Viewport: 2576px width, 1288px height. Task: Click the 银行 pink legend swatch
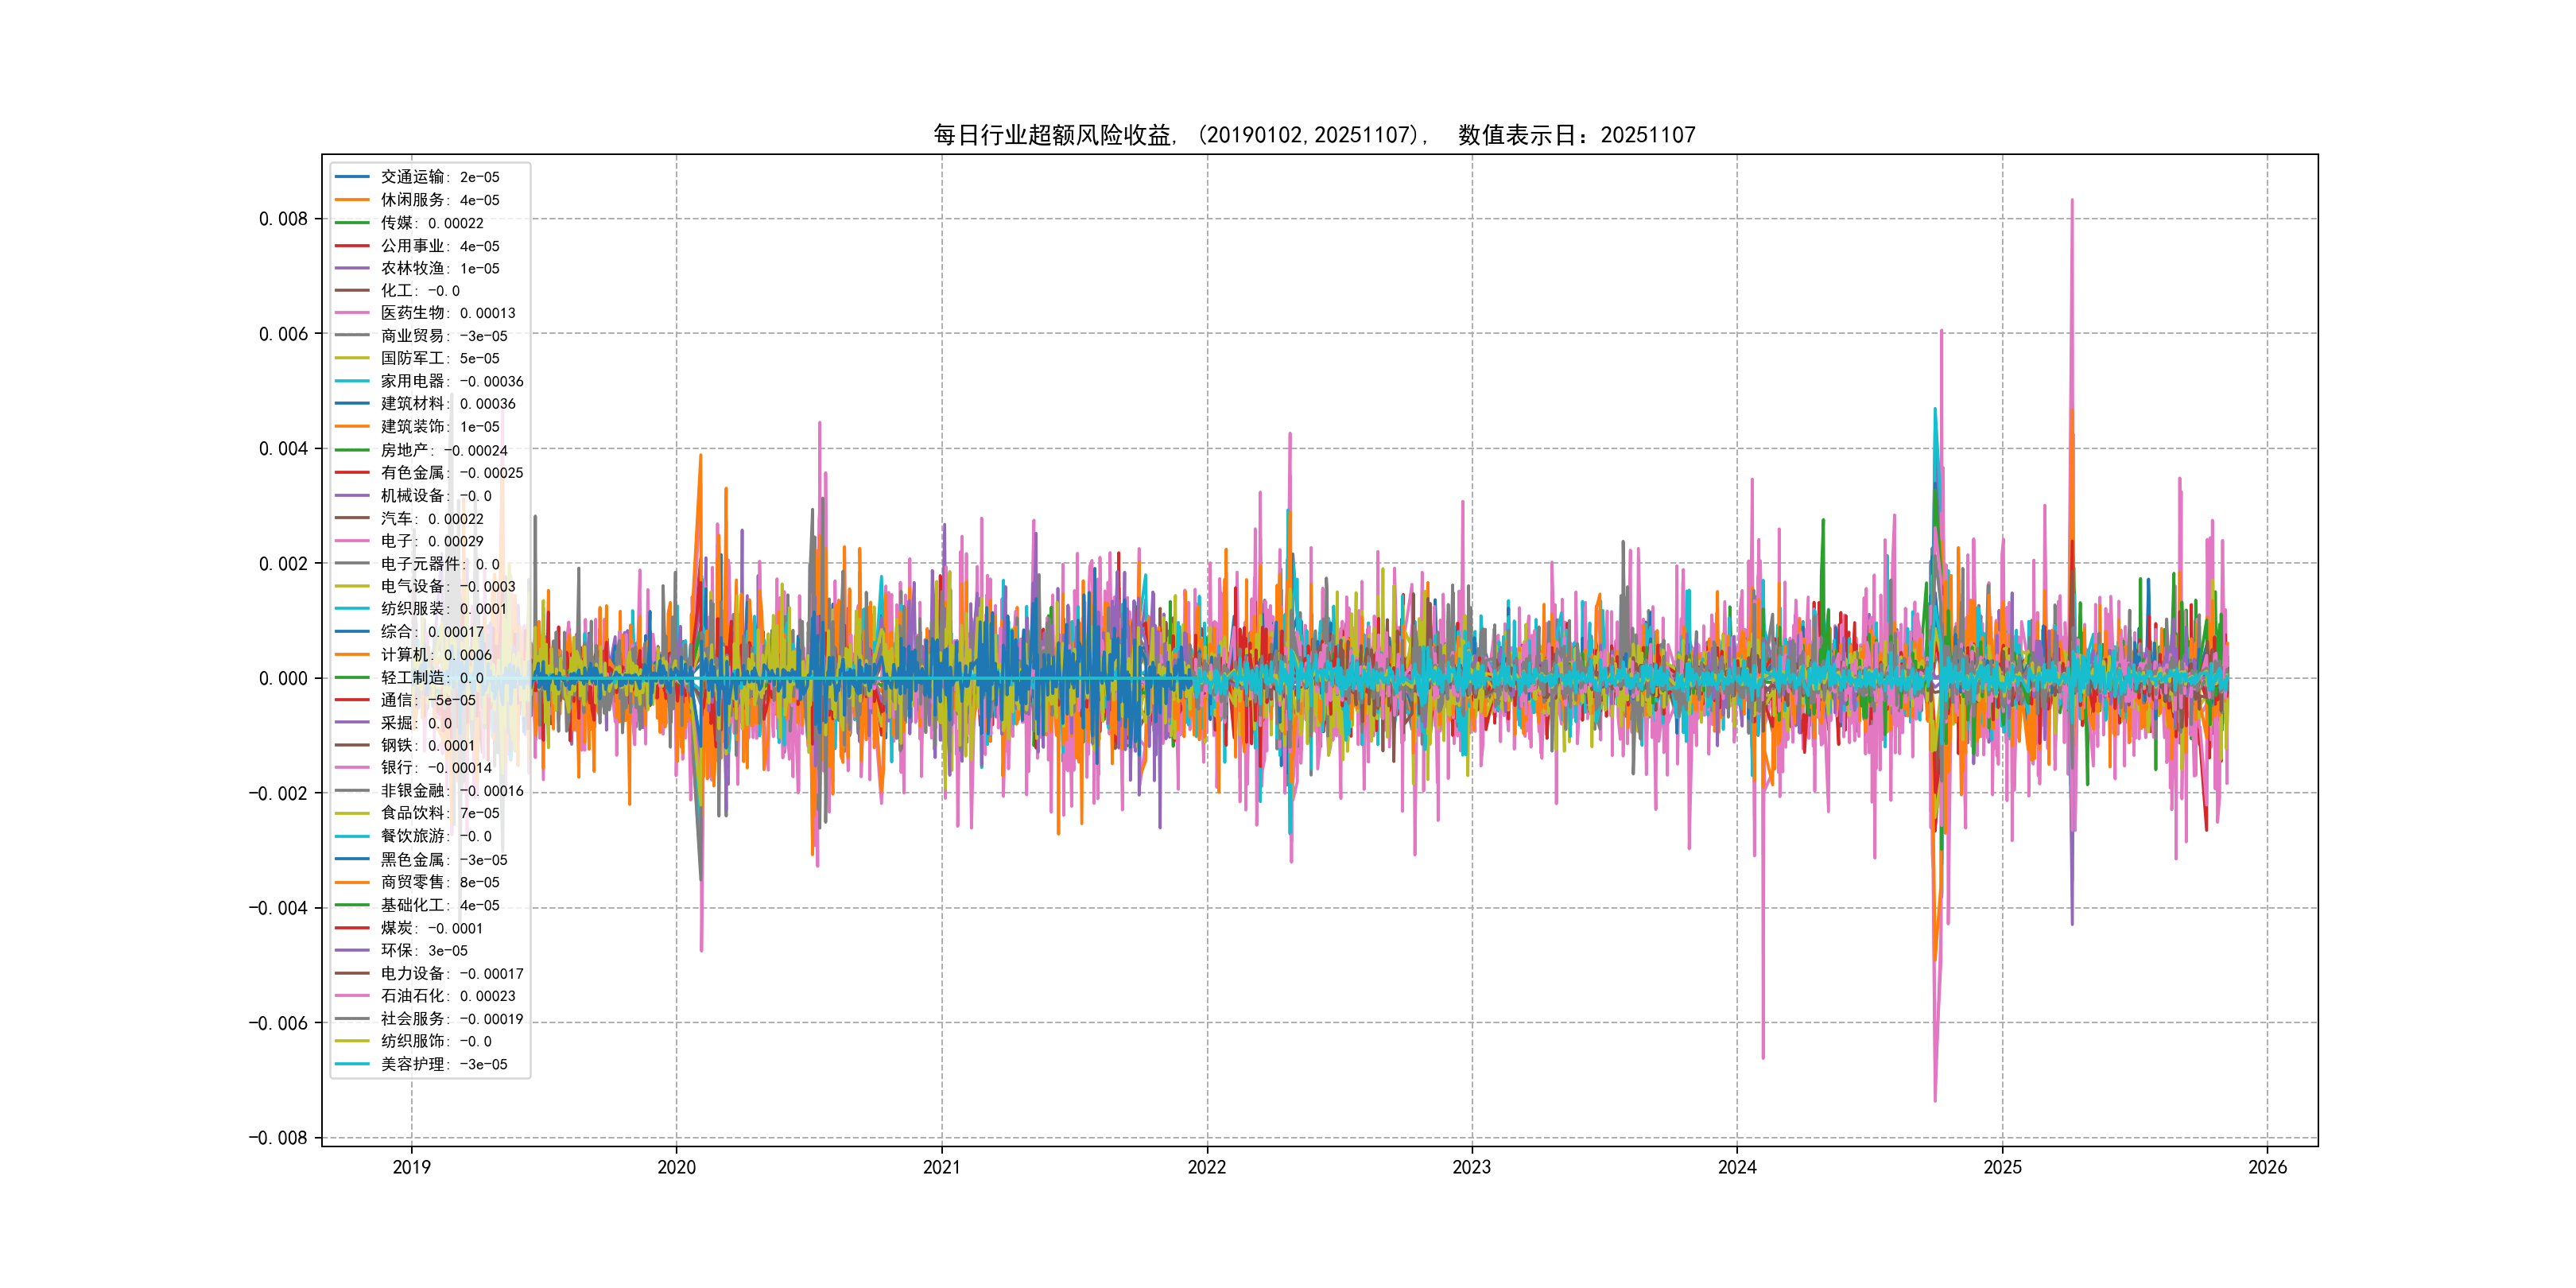tap(352, 768)
